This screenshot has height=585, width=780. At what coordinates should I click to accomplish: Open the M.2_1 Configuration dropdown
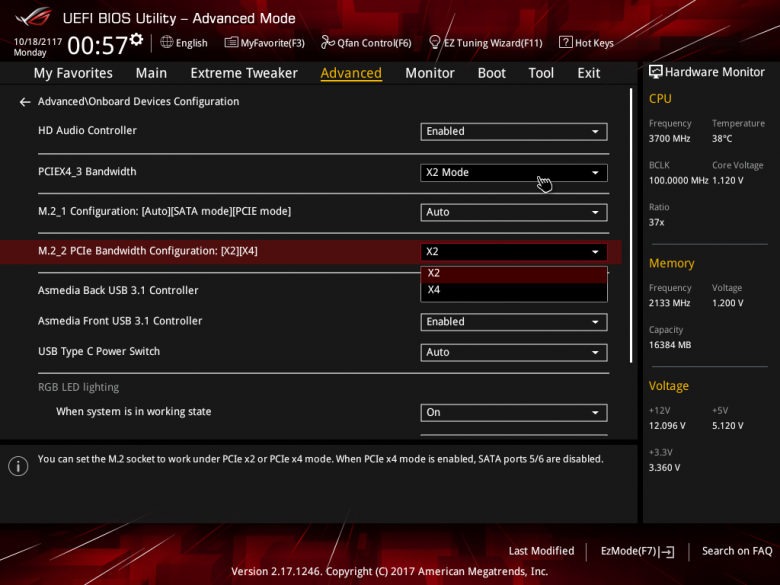[514, 212]
